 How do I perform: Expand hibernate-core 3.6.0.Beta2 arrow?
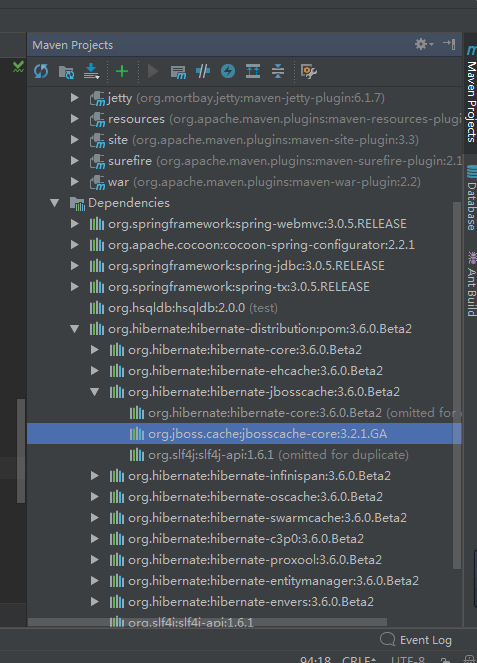(x=95, y=350)
